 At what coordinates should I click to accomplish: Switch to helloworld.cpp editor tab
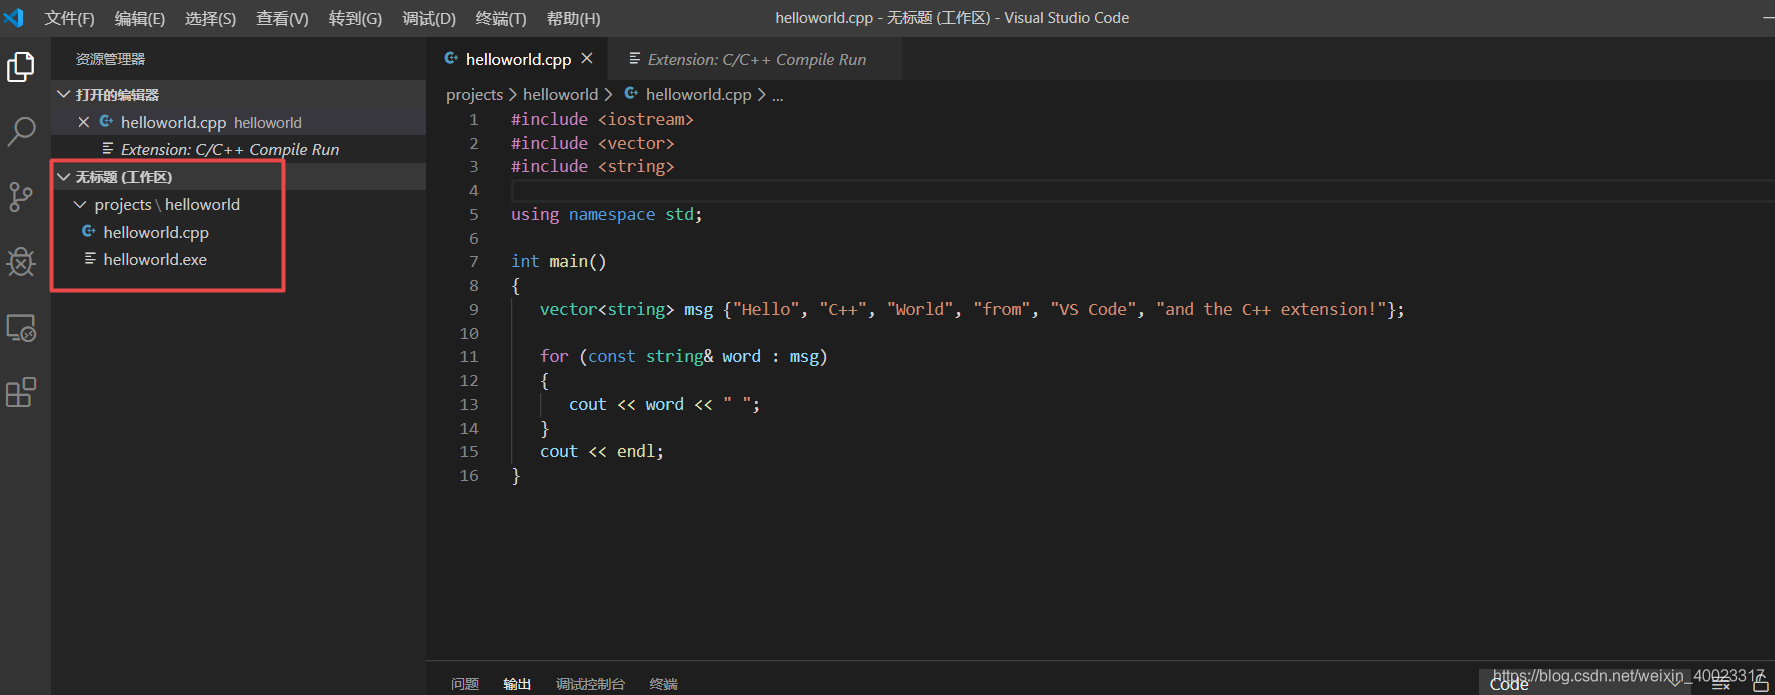tap(518, 59)
